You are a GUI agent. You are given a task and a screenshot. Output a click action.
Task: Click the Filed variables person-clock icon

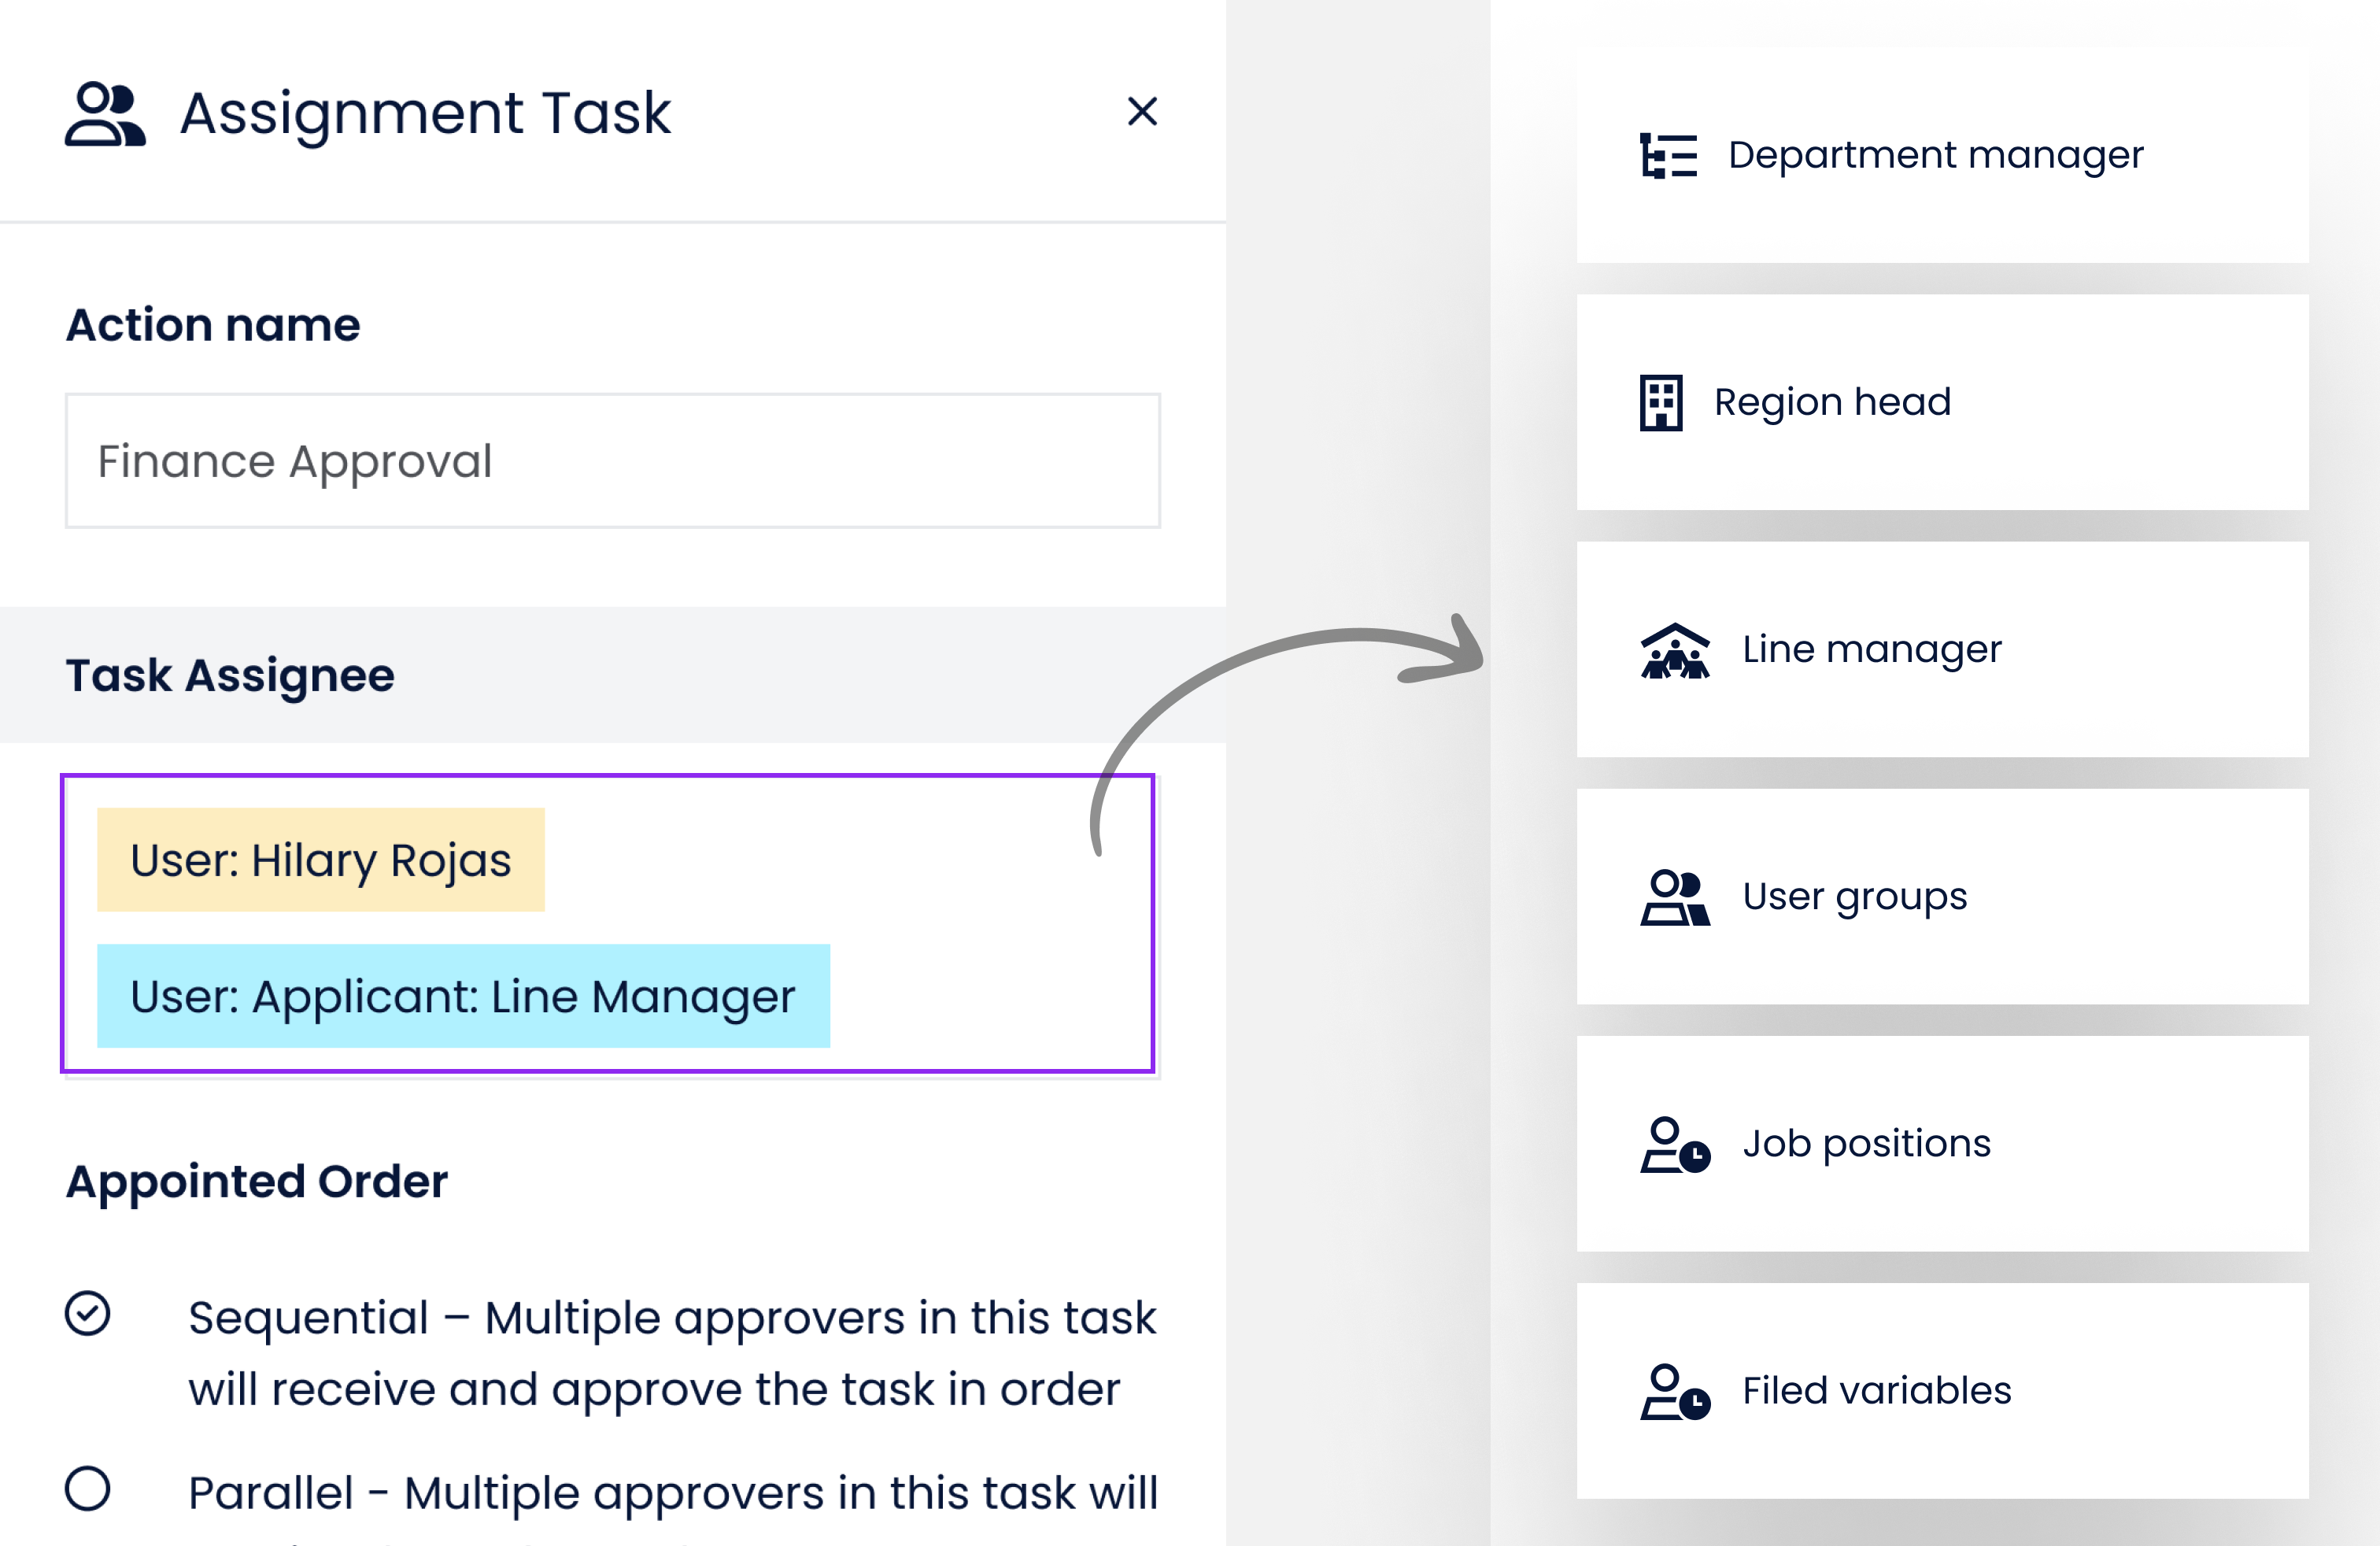pos(1675,1392)
